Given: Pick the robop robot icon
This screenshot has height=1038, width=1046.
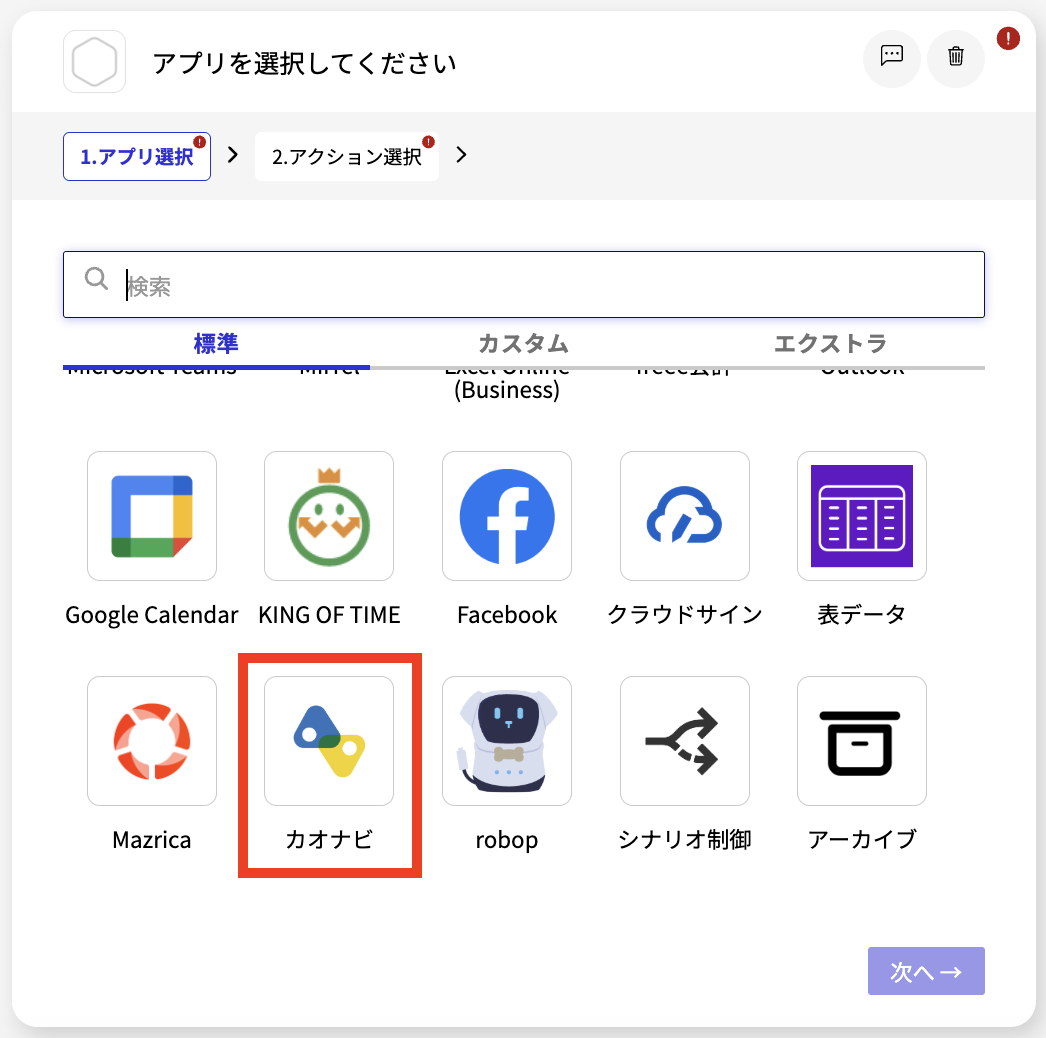Looking at the screenshot, I should 507,741.
